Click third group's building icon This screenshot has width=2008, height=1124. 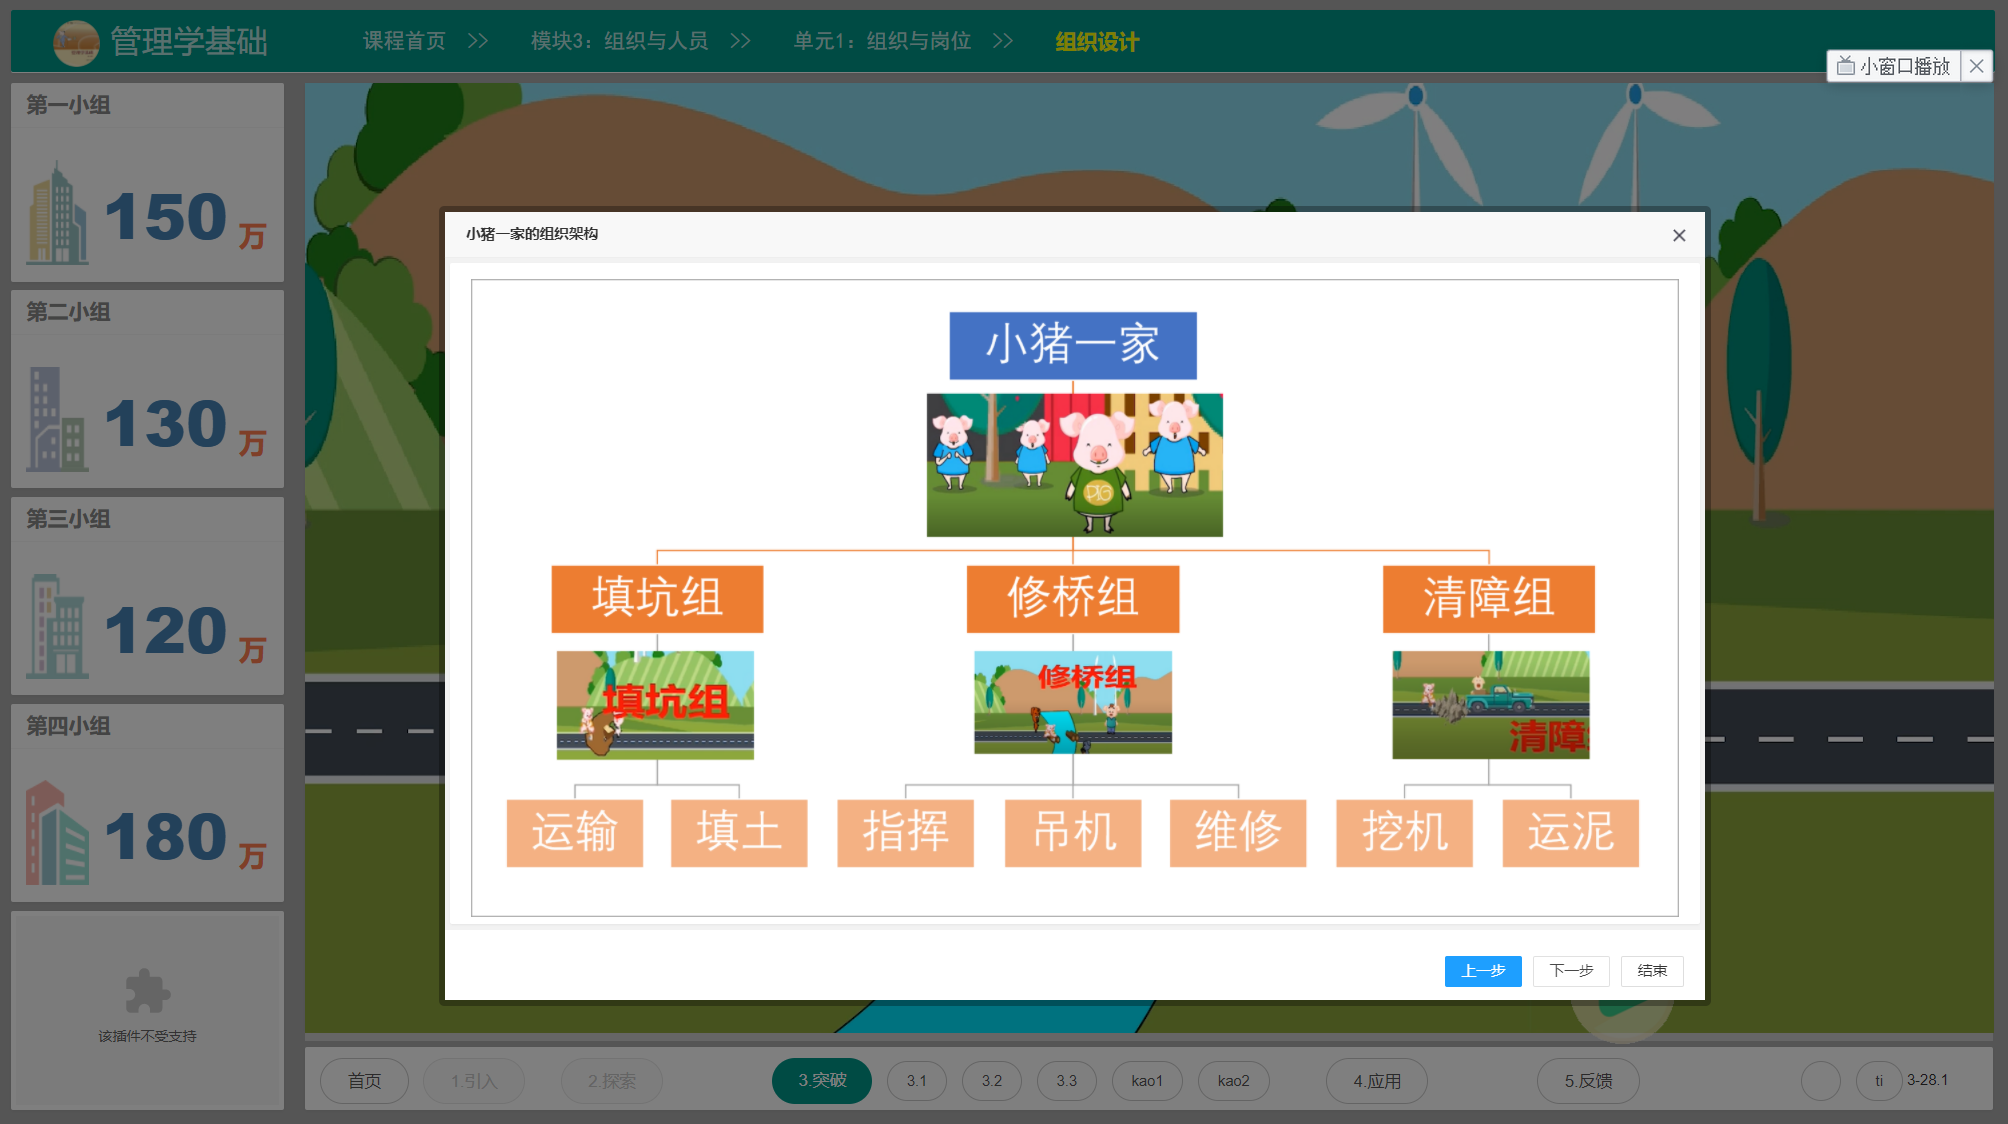[x=56, y=627]
